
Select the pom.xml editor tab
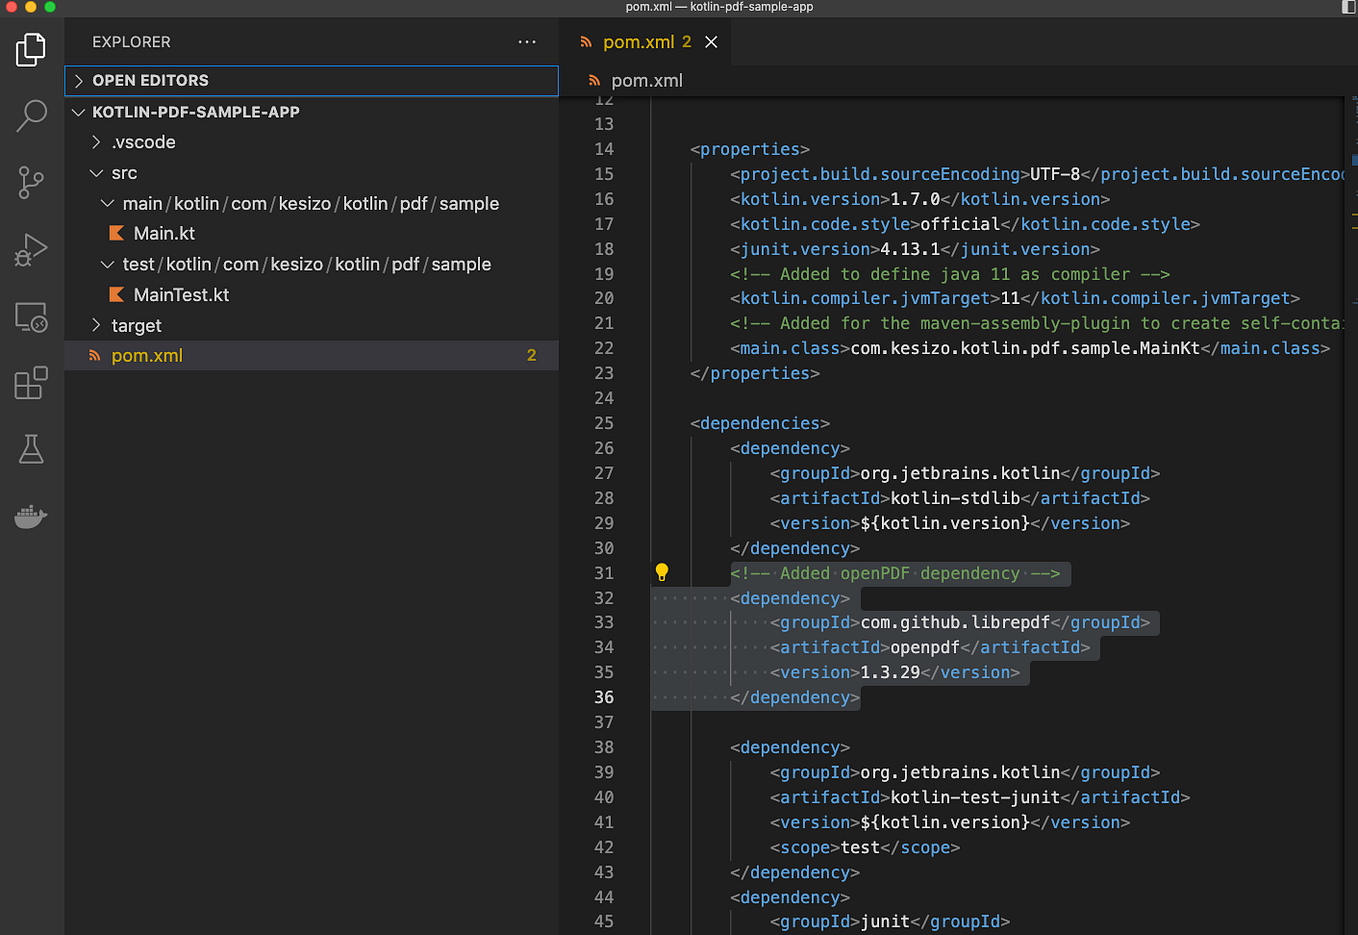coord(638,42)
